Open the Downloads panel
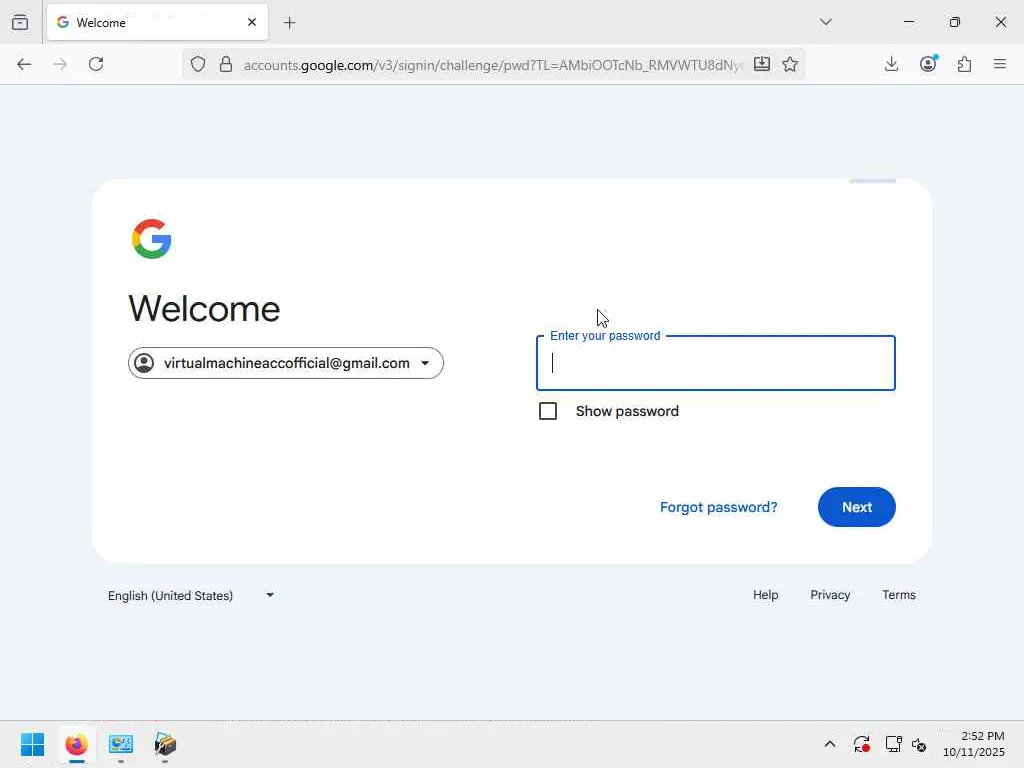The height and width of the screenshot is (768, 1024). pyautogui.click(x=891, y=64)
